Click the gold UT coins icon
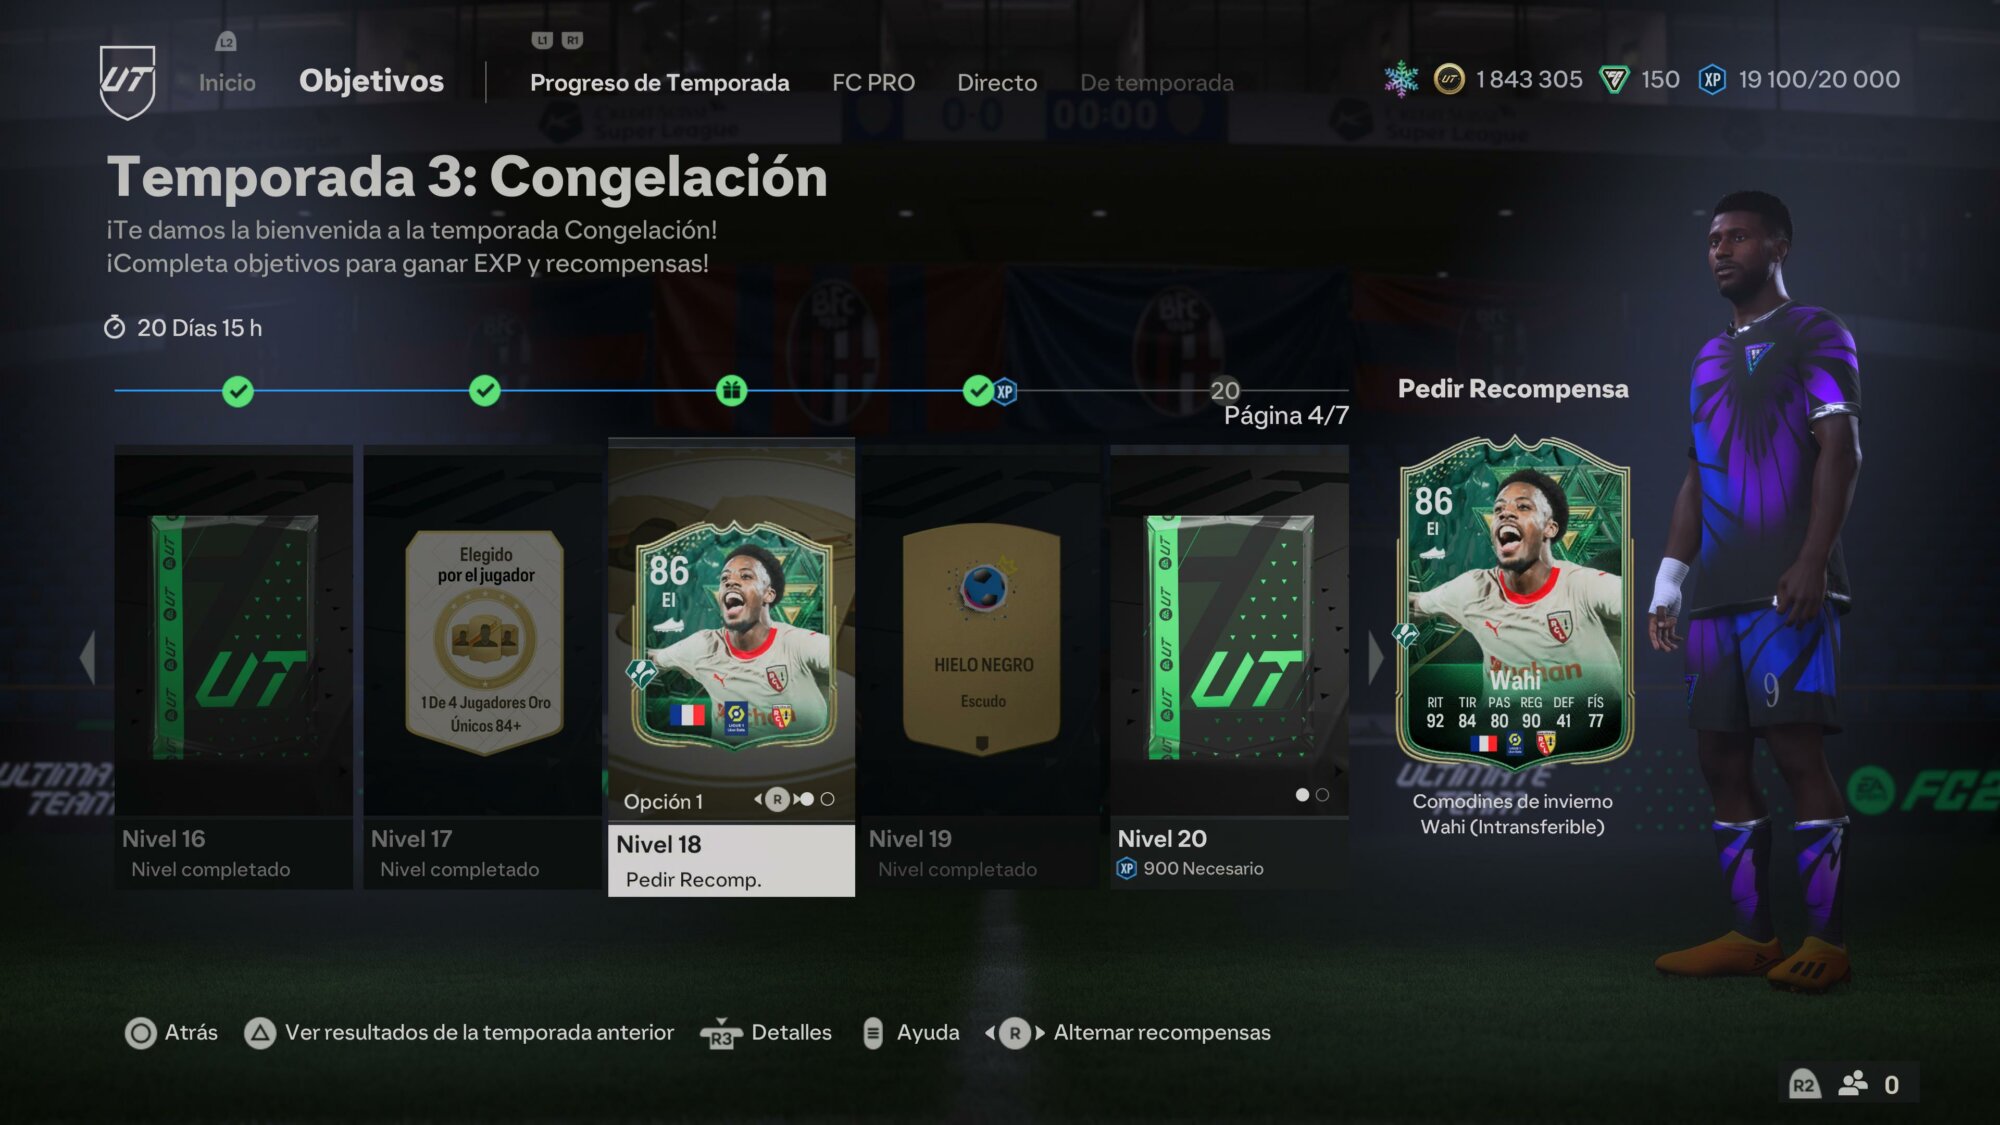2000x1125 pixels. (x=1449, y=79)
